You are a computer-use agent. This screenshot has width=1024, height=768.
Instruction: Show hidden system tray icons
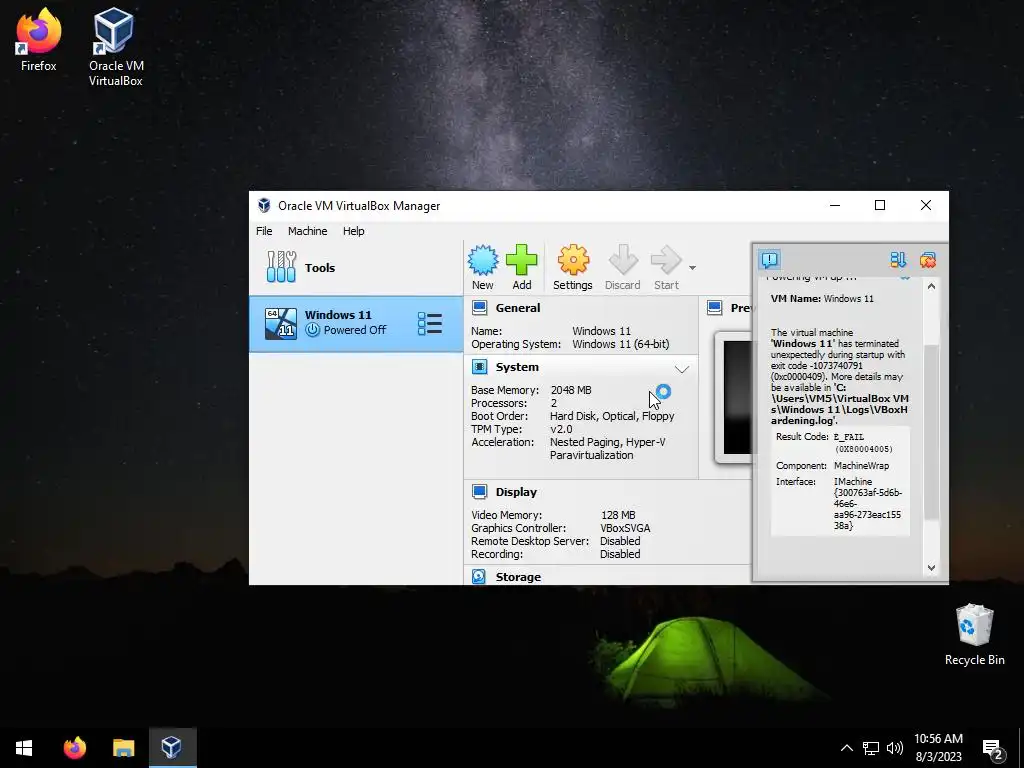point(846,748)
